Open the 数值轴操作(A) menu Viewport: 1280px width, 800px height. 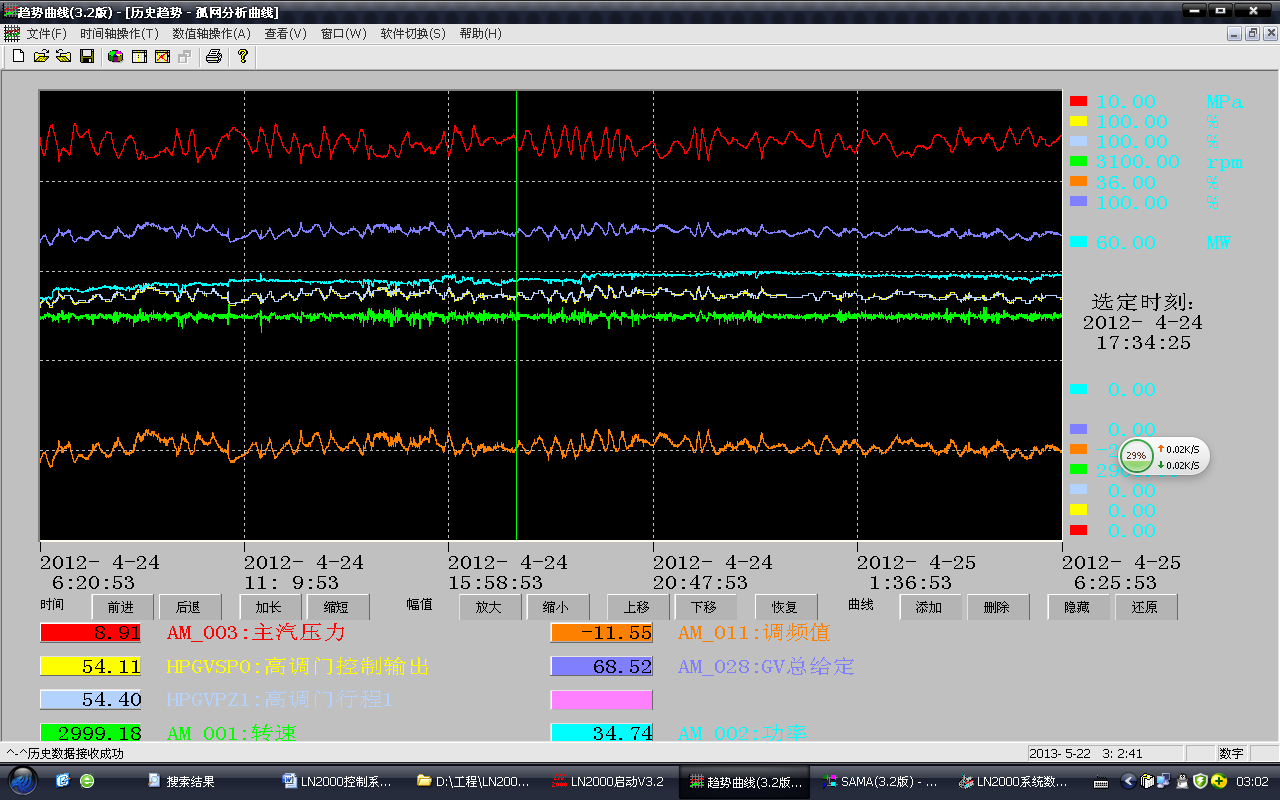click(x=211, y=33)
